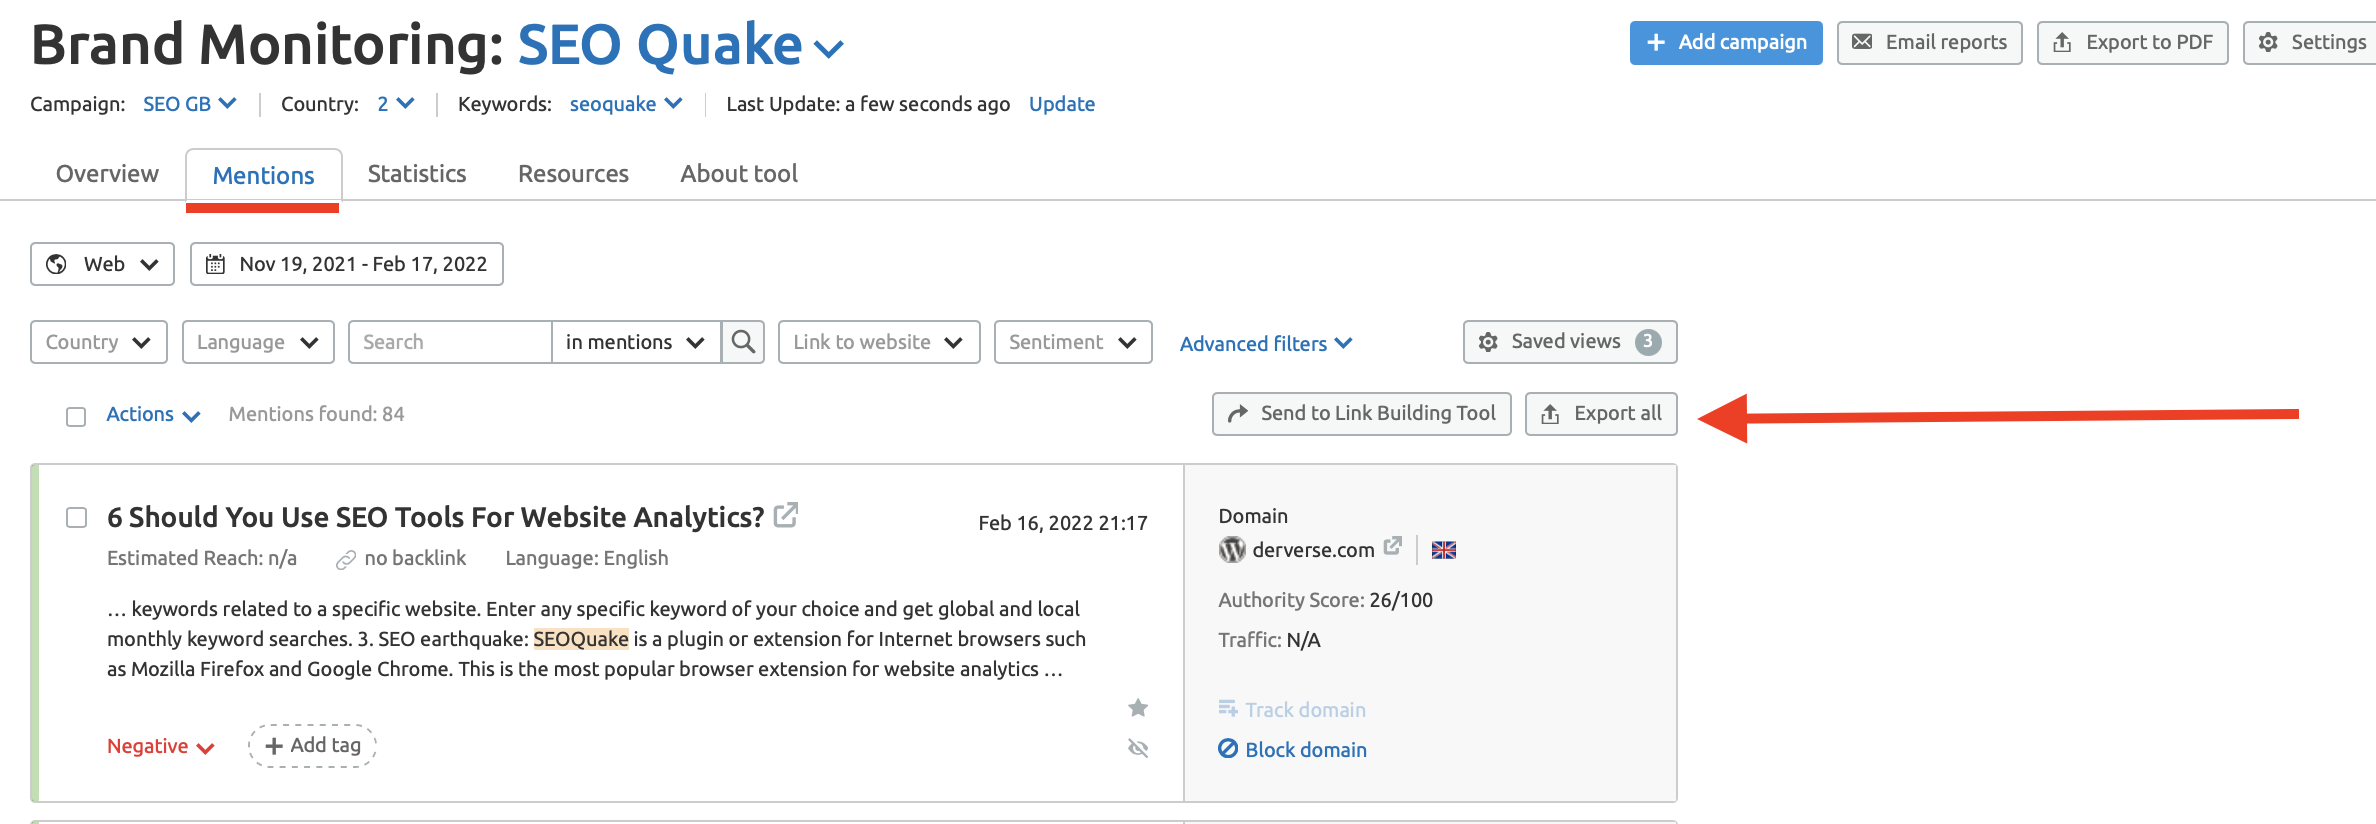Click Add tag on the mention
The height and width of the screenshot is (824, 2376).
click(312, 746)
